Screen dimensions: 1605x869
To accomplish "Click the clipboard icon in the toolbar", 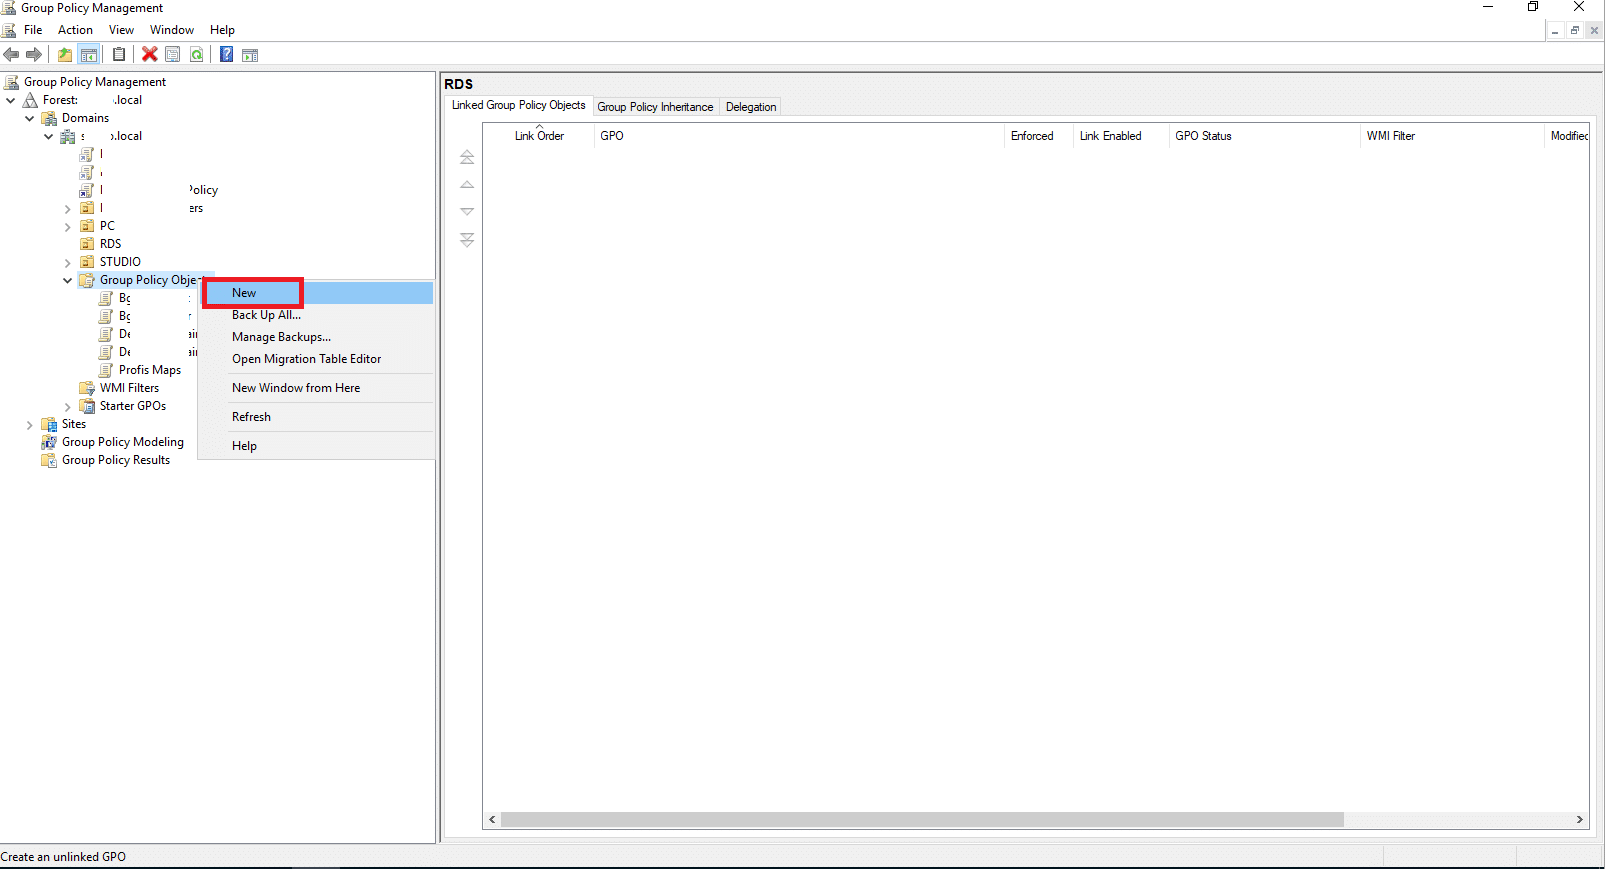I will (x=119, y=54).
